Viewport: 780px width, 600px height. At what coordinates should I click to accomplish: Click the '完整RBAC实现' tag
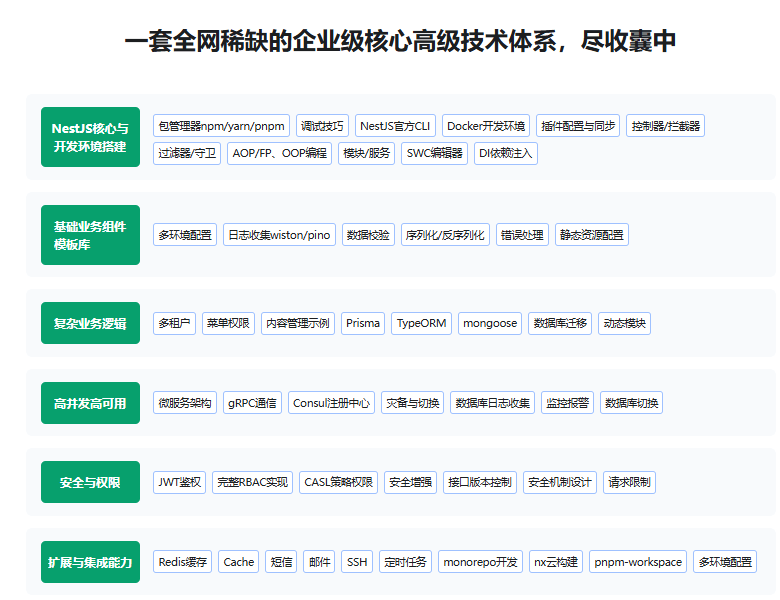tap(253, 482)
